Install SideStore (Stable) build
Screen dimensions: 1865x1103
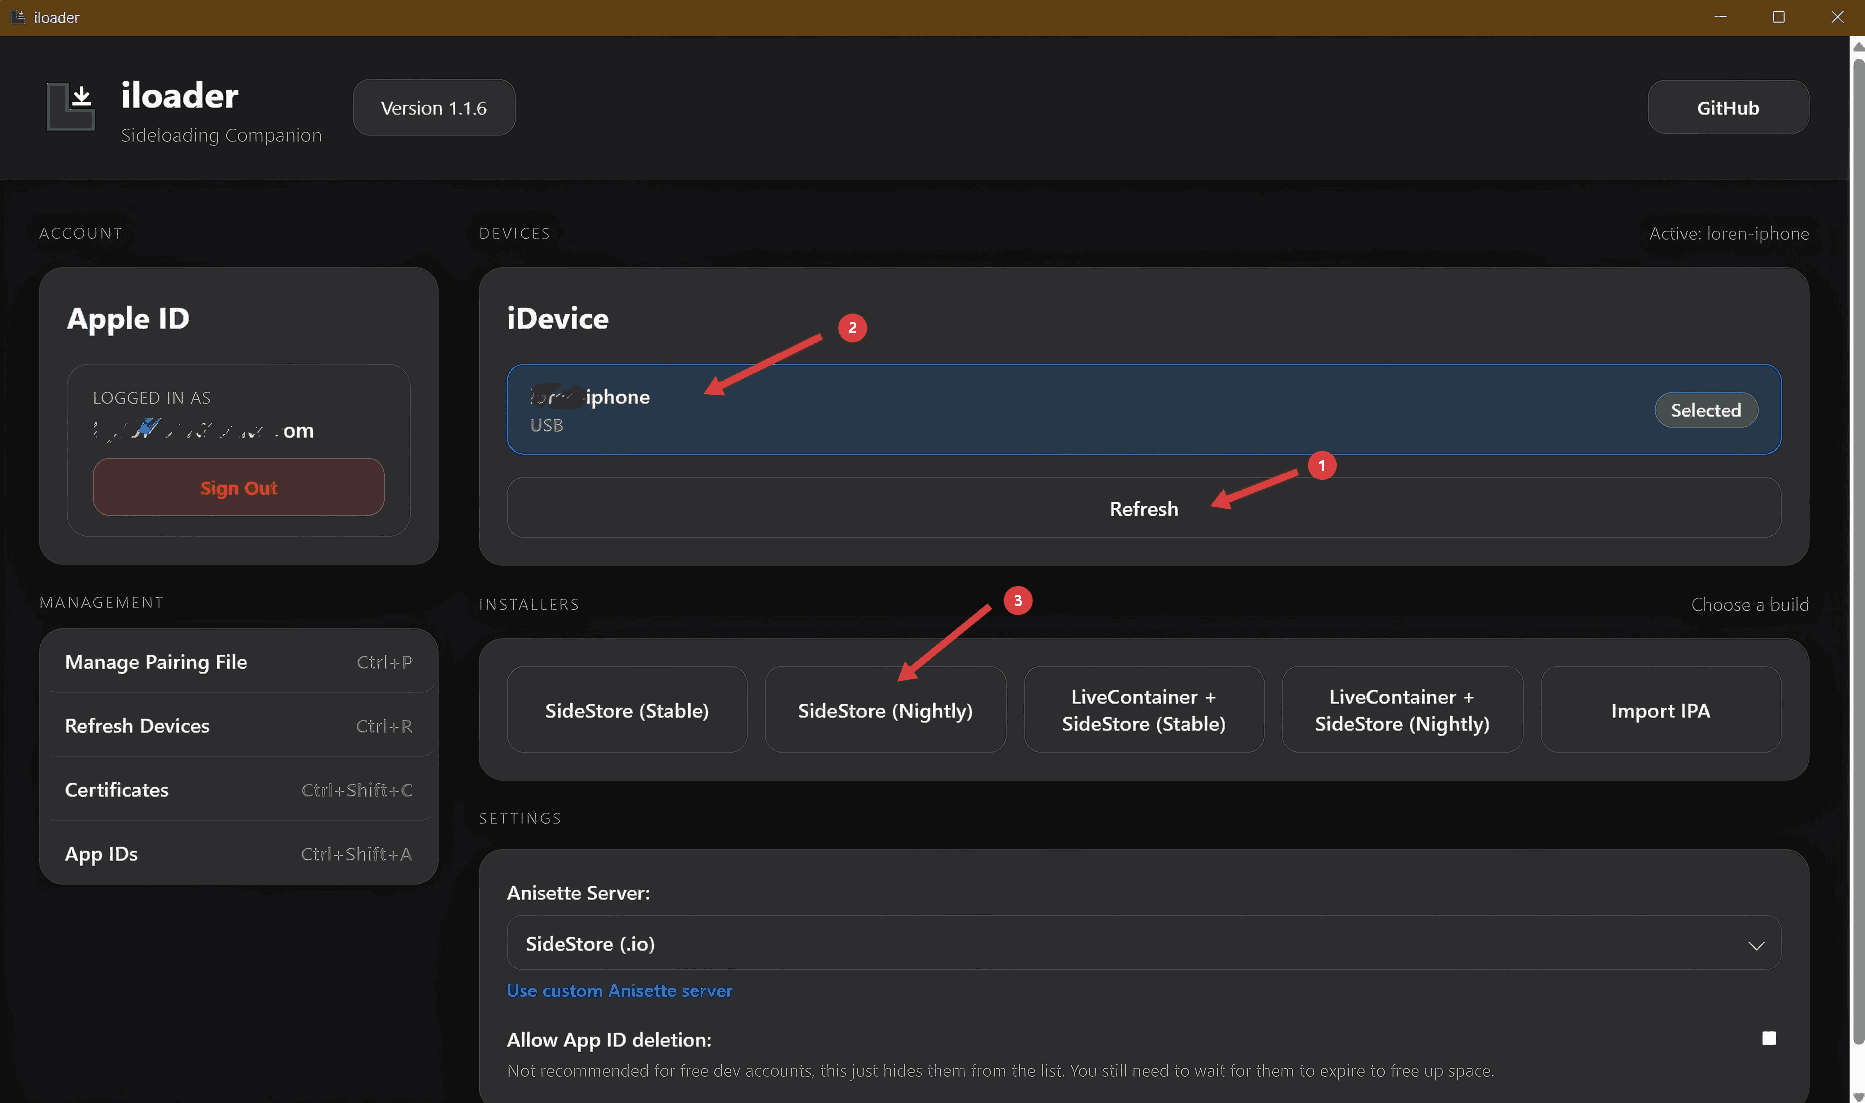click(627, 710)
